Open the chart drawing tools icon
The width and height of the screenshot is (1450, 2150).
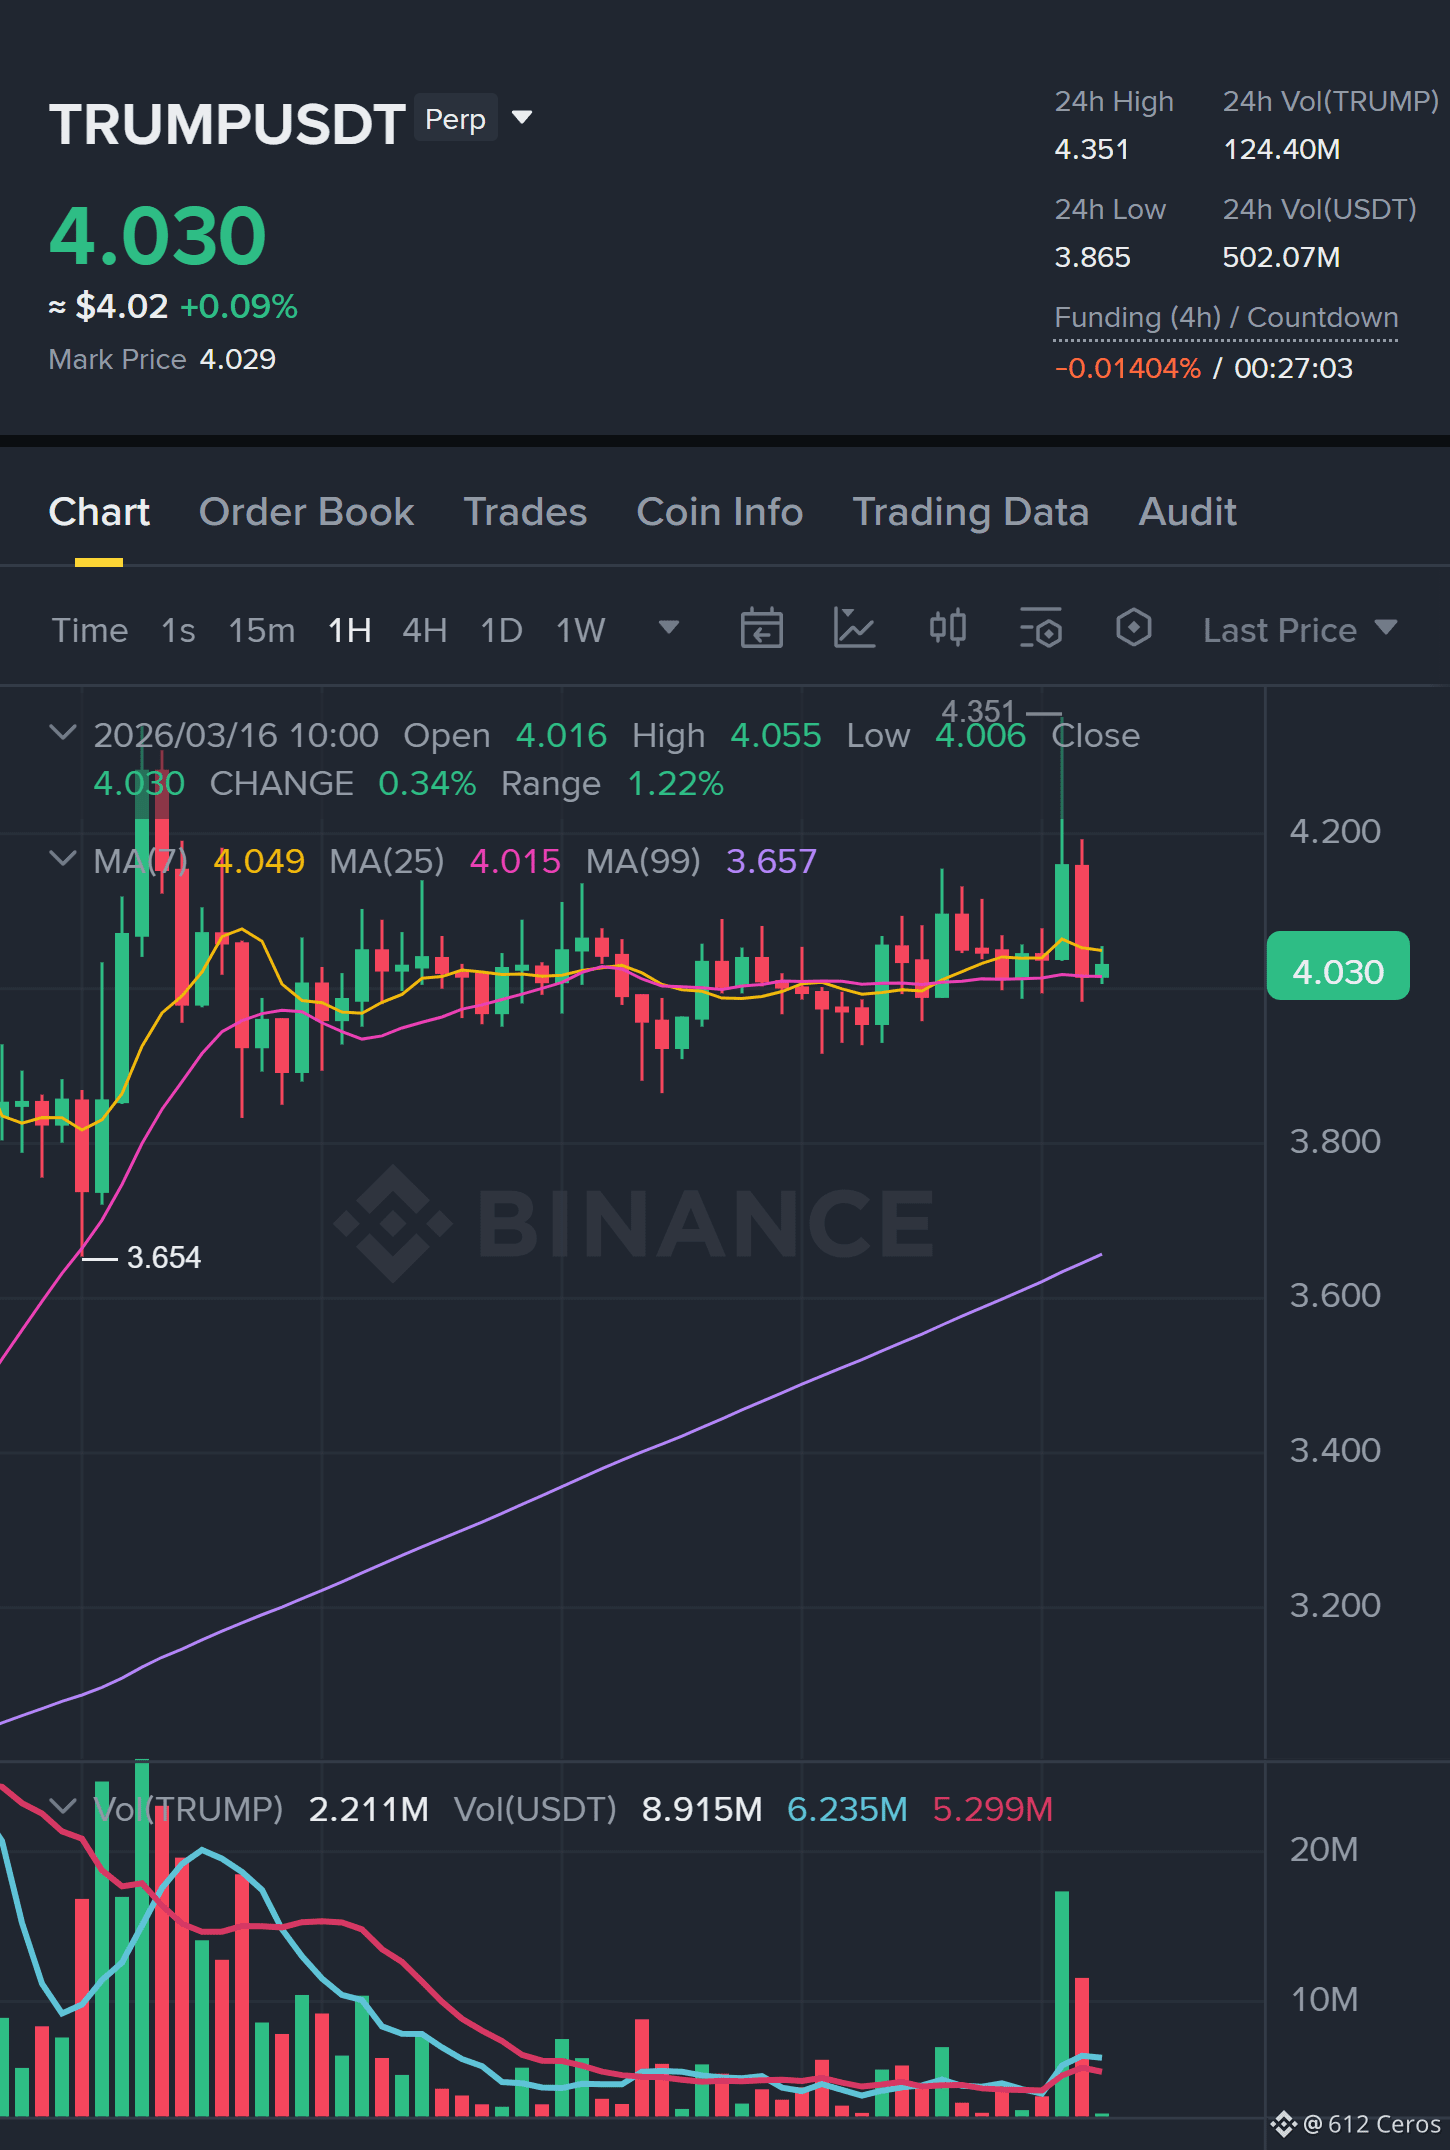(854, 629)
